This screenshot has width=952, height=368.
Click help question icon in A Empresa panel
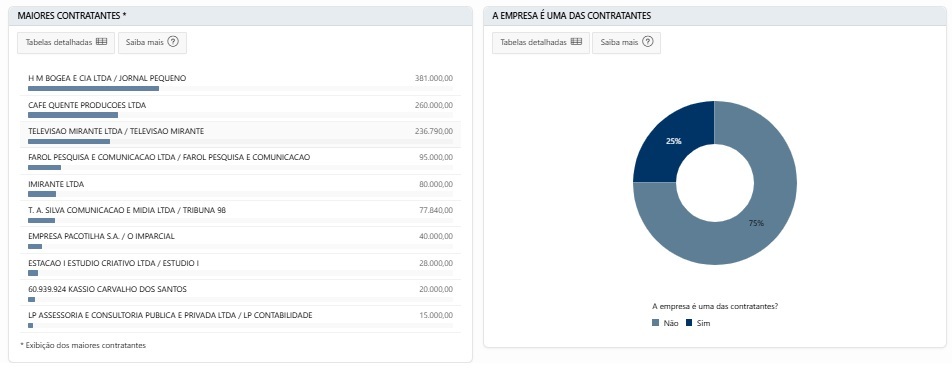pyautogui.click(x=648, y=43)
